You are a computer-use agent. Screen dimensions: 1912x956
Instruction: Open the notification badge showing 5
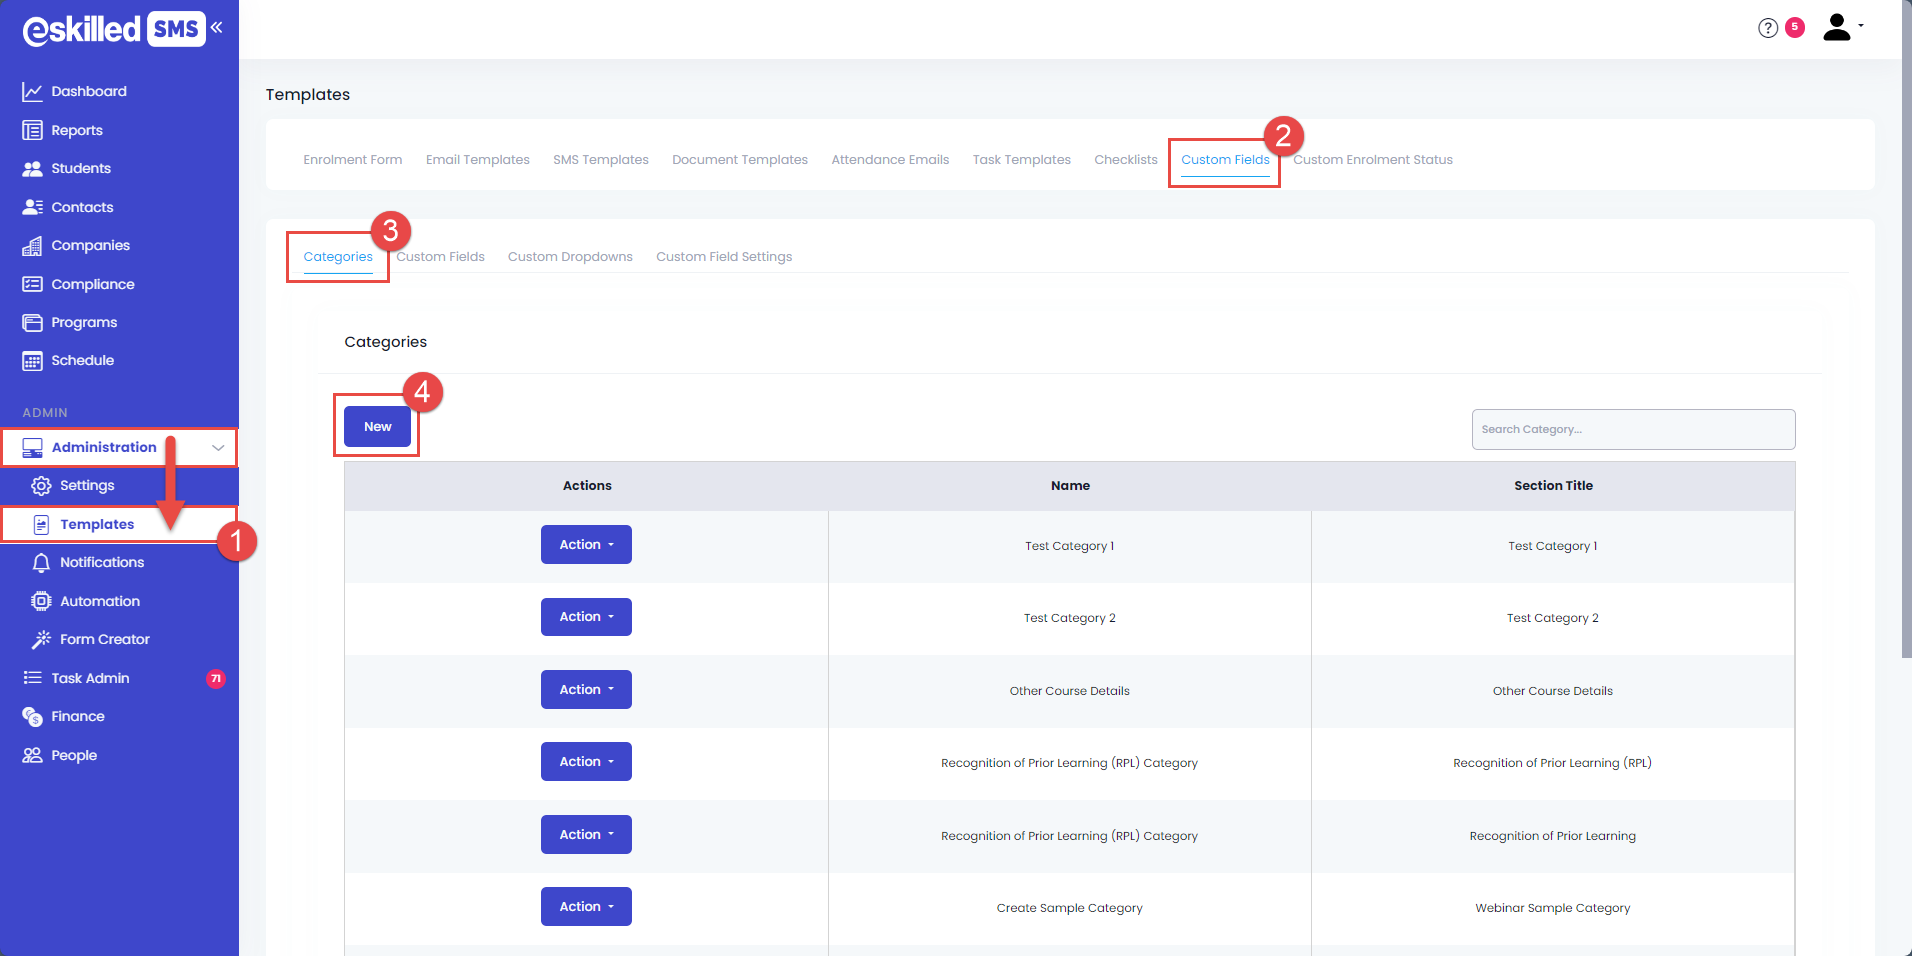coord(1795,27)
